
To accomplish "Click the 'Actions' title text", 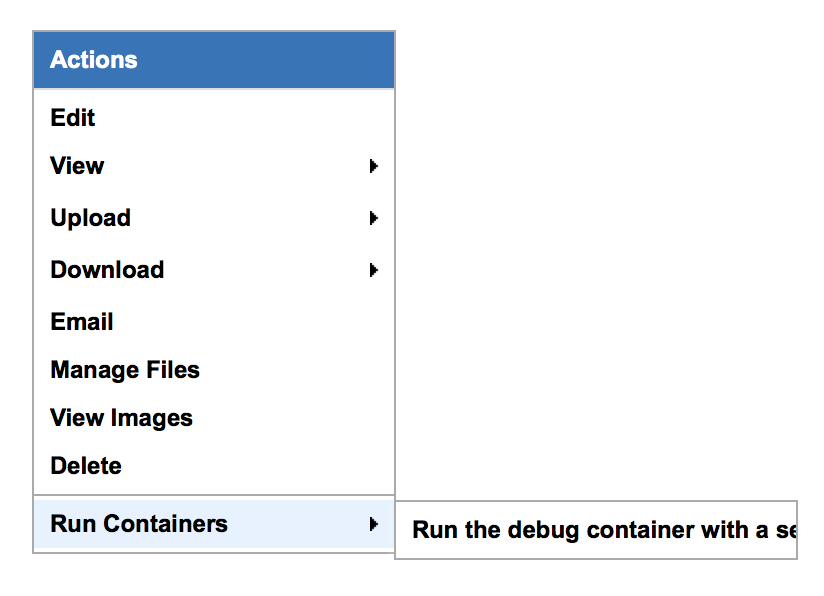I will click(94, 60).
